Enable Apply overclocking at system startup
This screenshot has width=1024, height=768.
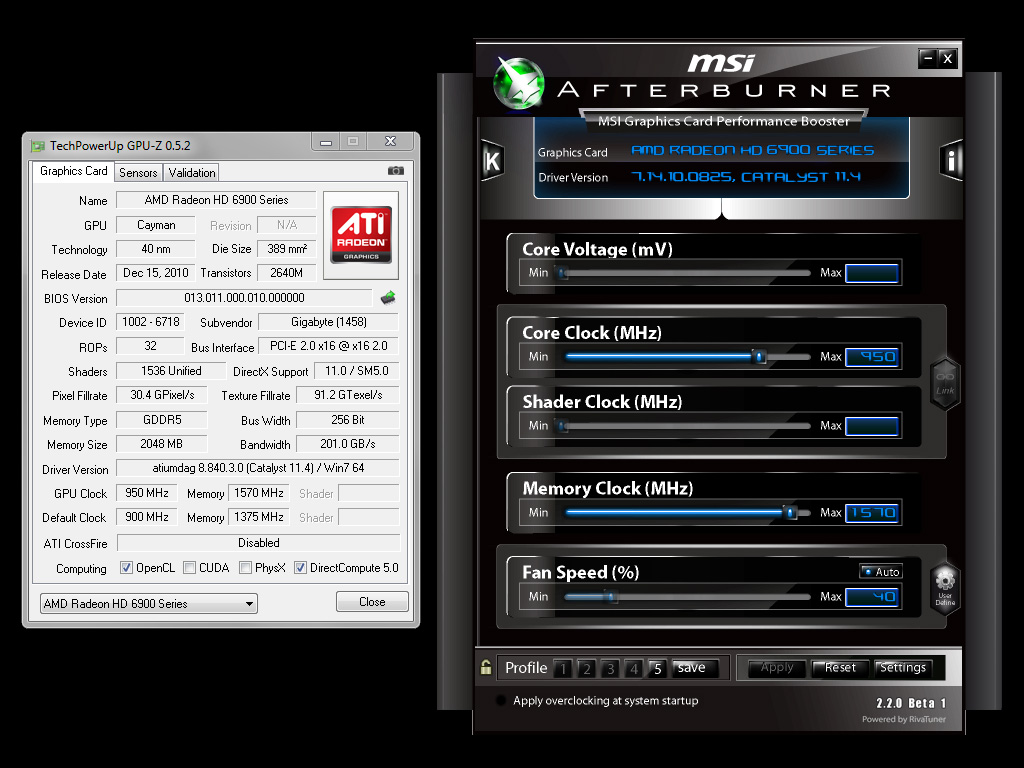click(x=501, y=701)
